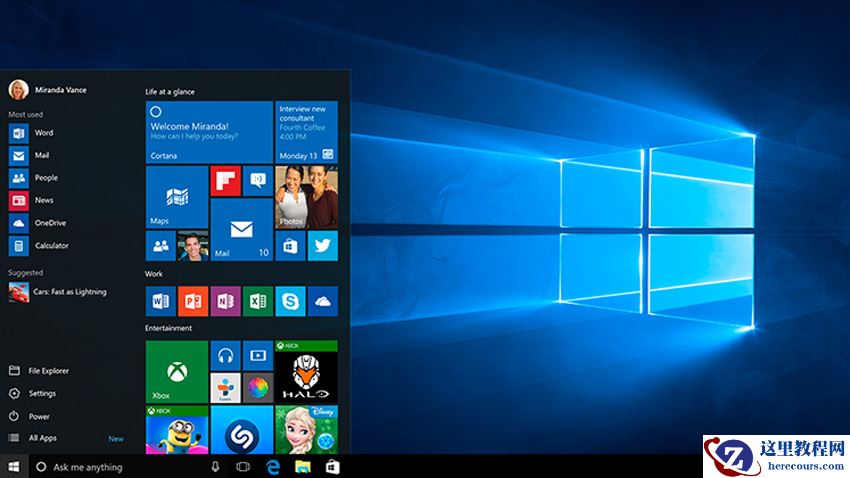Image resolution: width=850 pixels, height=478 pixels.
Task: Open the Flipboard tile
Action: coord(226,181)
